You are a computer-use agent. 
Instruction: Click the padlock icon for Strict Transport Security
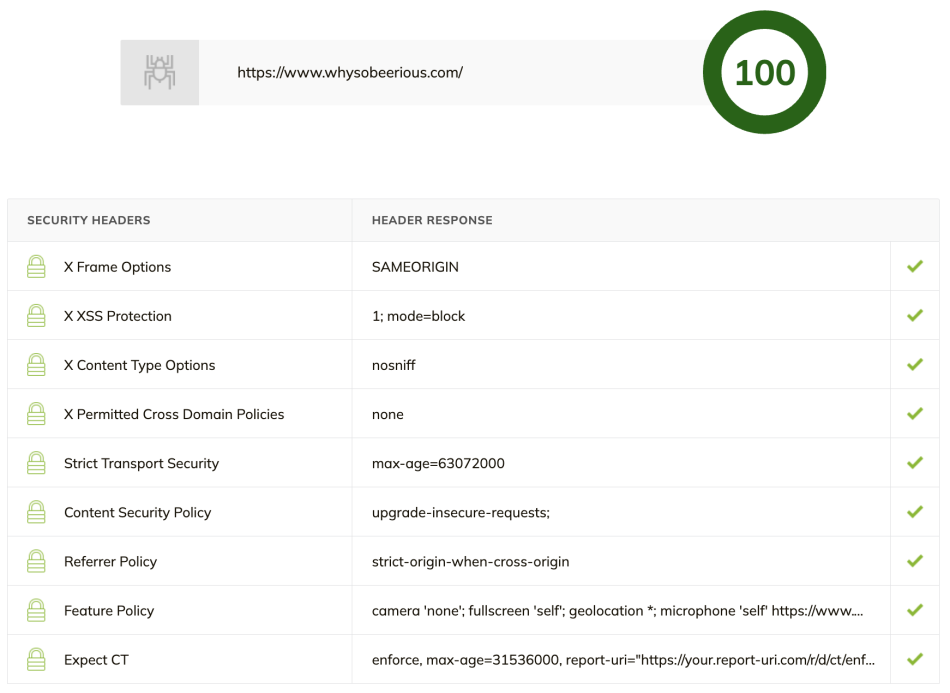click(x=36, y=462)
